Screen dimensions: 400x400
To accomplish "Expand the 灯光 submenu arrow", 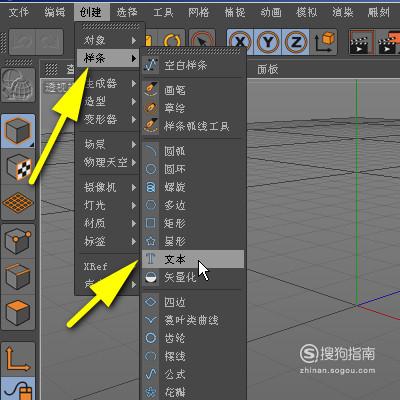I will (x=134, y=205).
